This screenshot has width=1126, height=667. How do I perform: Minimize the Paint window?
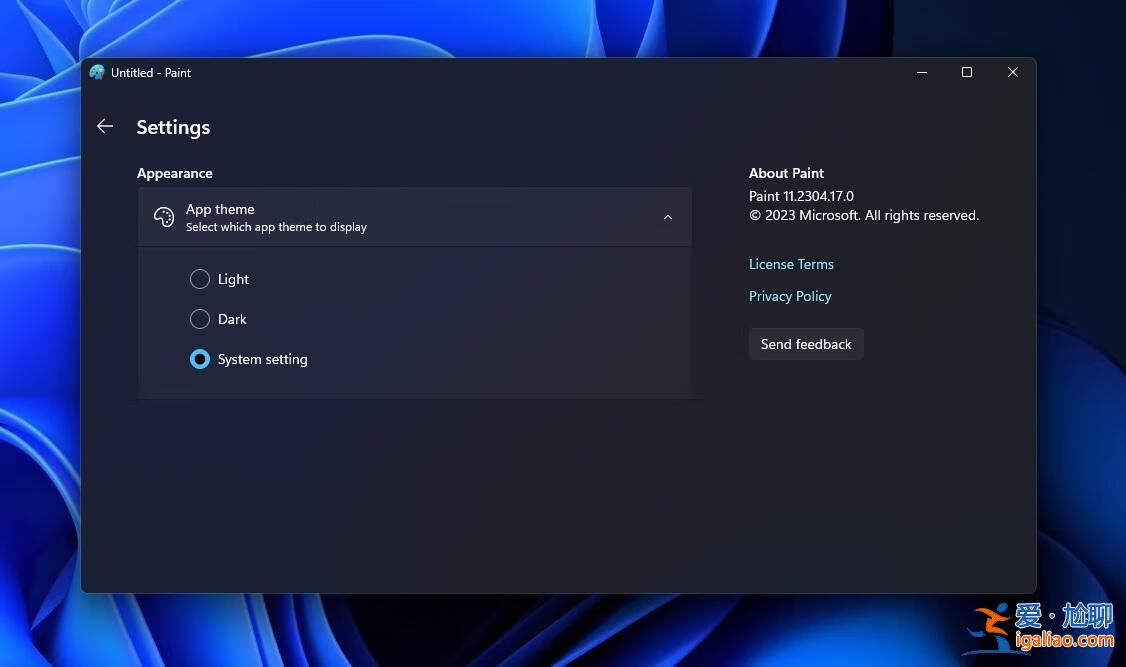(x=921, y=72)
